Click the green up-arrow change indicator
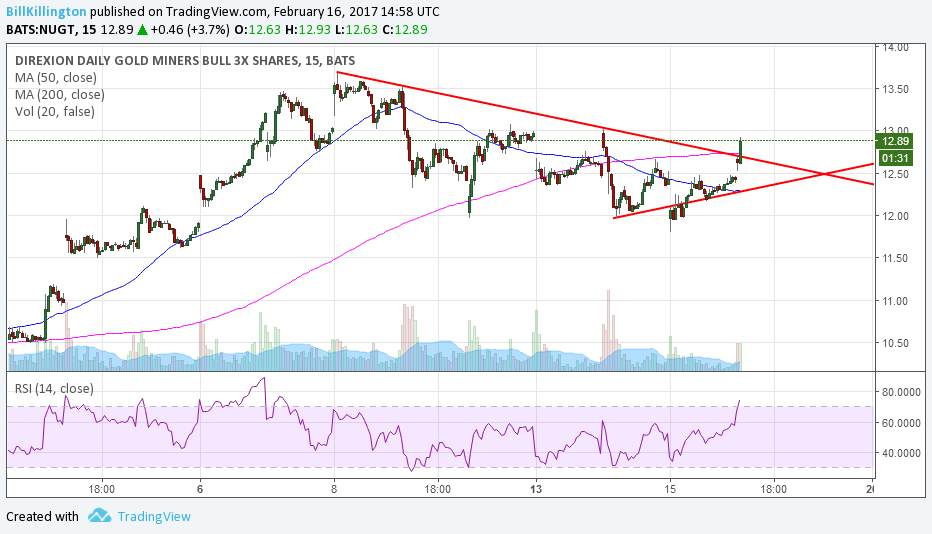This screenshot has width=932, height=534. click(x=142, y=30)
